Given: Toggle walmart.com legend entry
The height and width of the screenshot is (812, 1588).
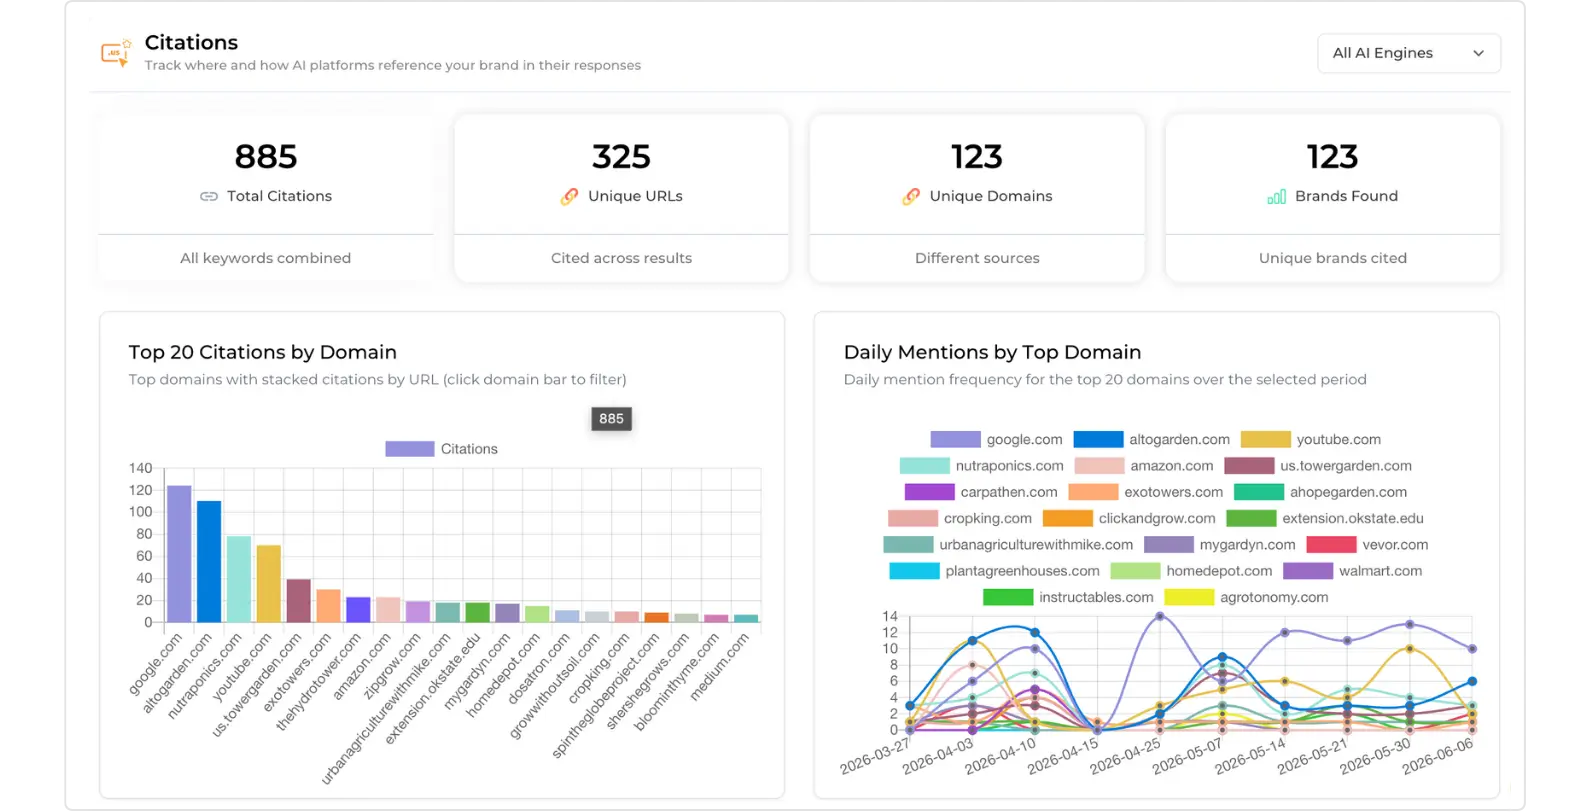Looking at the screenshot, I should point(1353,571).
